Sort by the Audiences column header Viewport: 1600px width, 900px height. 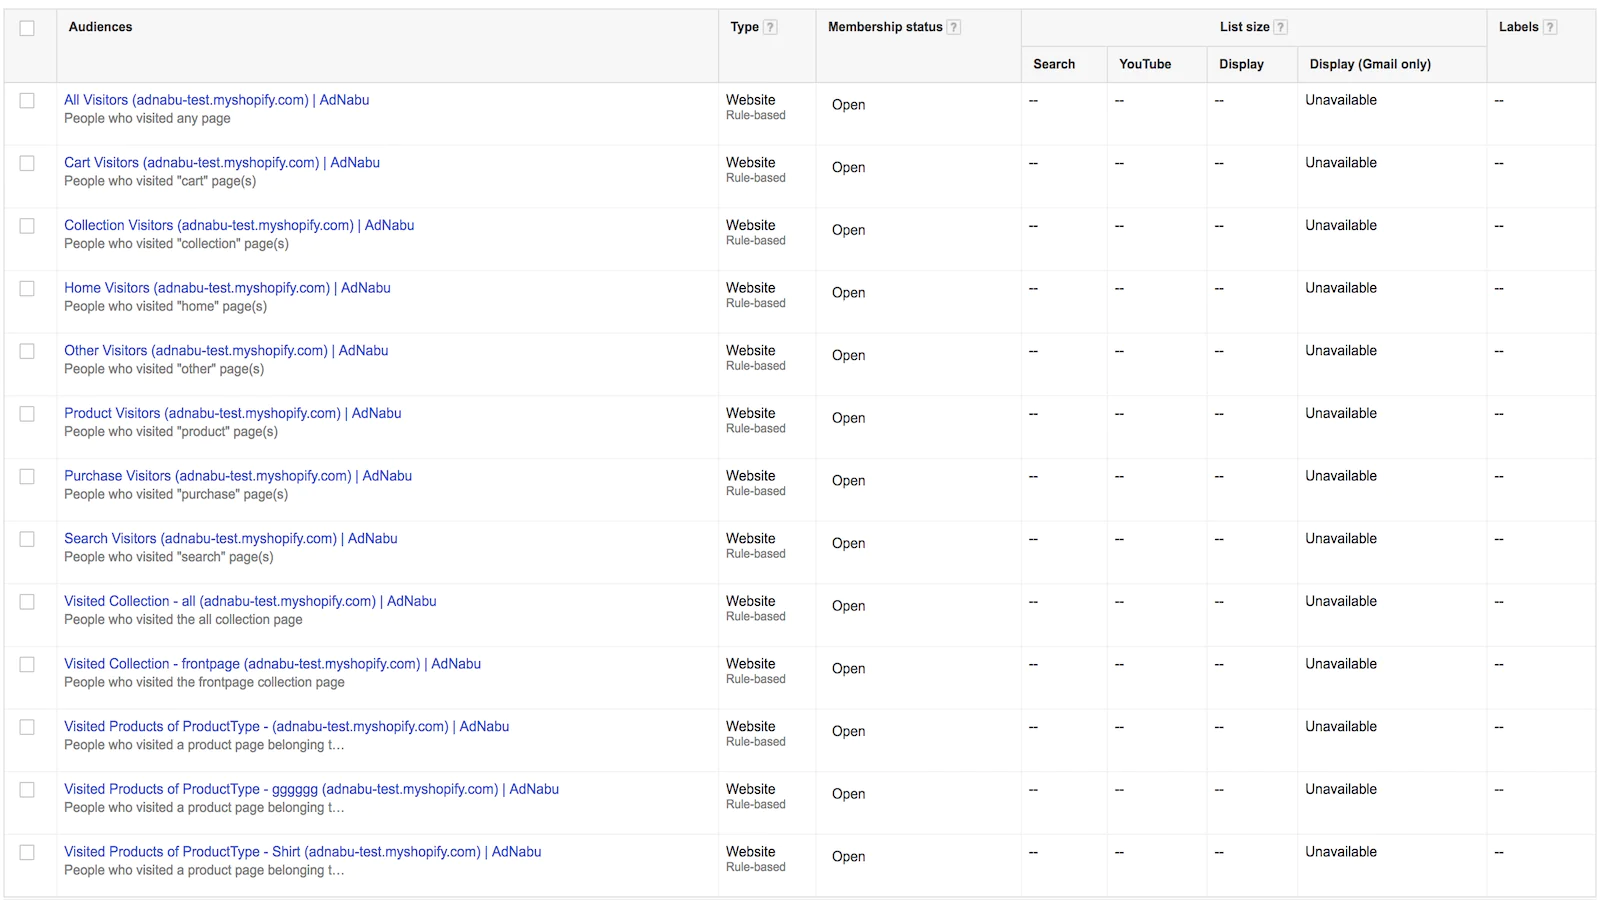(100, 27)
